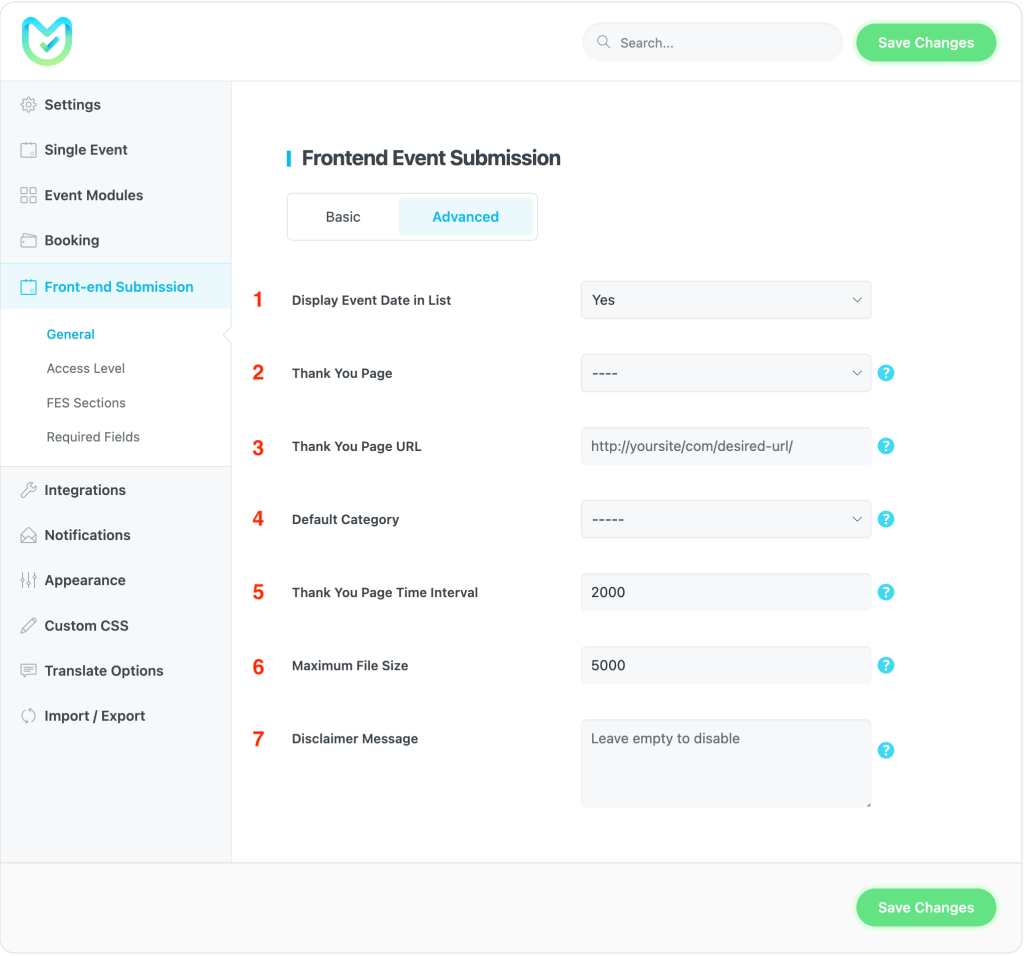Screen dimensions: 1024x956
Task: Show help for Thank You Page Time Interval
Action: pyautogui.click(x=886, y=592)
